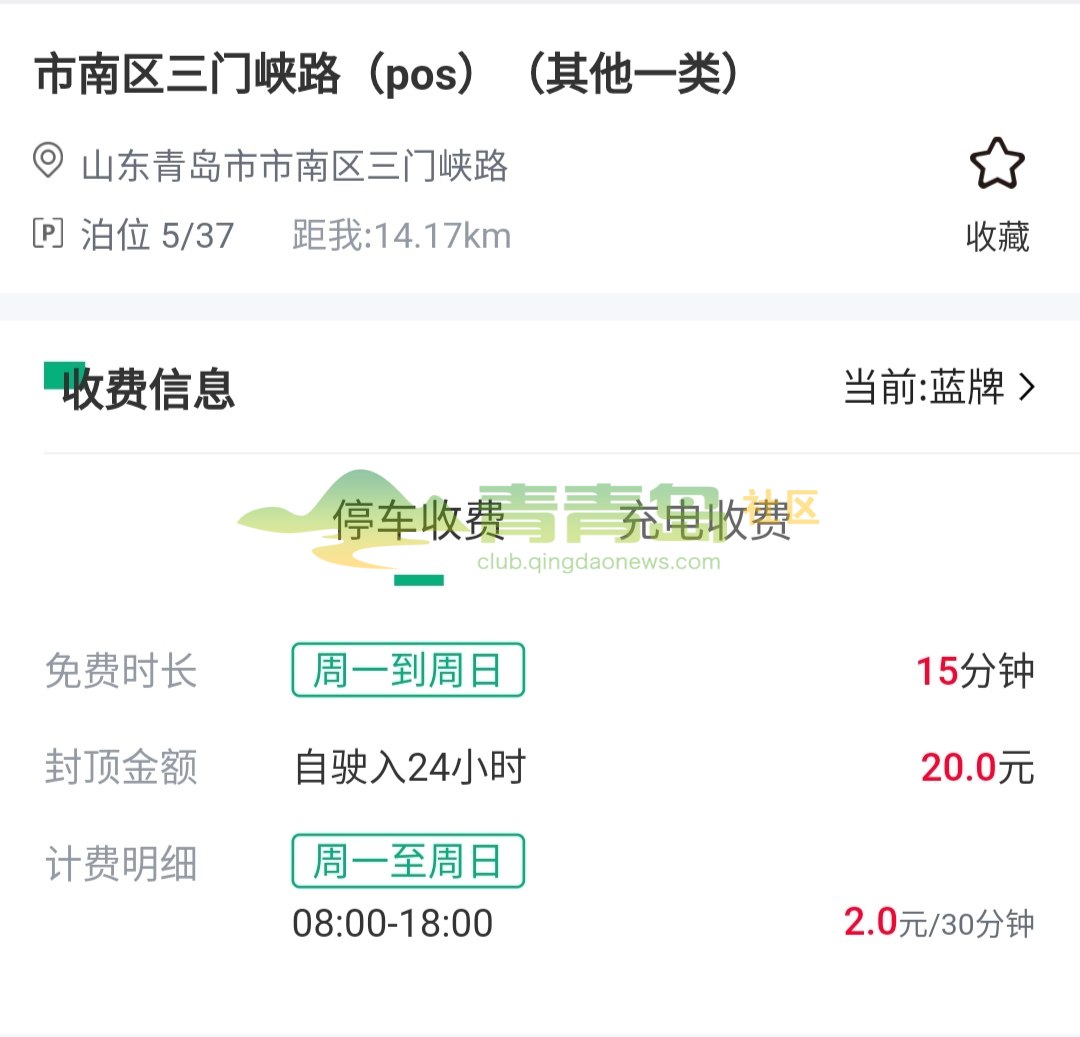Tap the distance 距我:14.17km text

click(402, 236)
